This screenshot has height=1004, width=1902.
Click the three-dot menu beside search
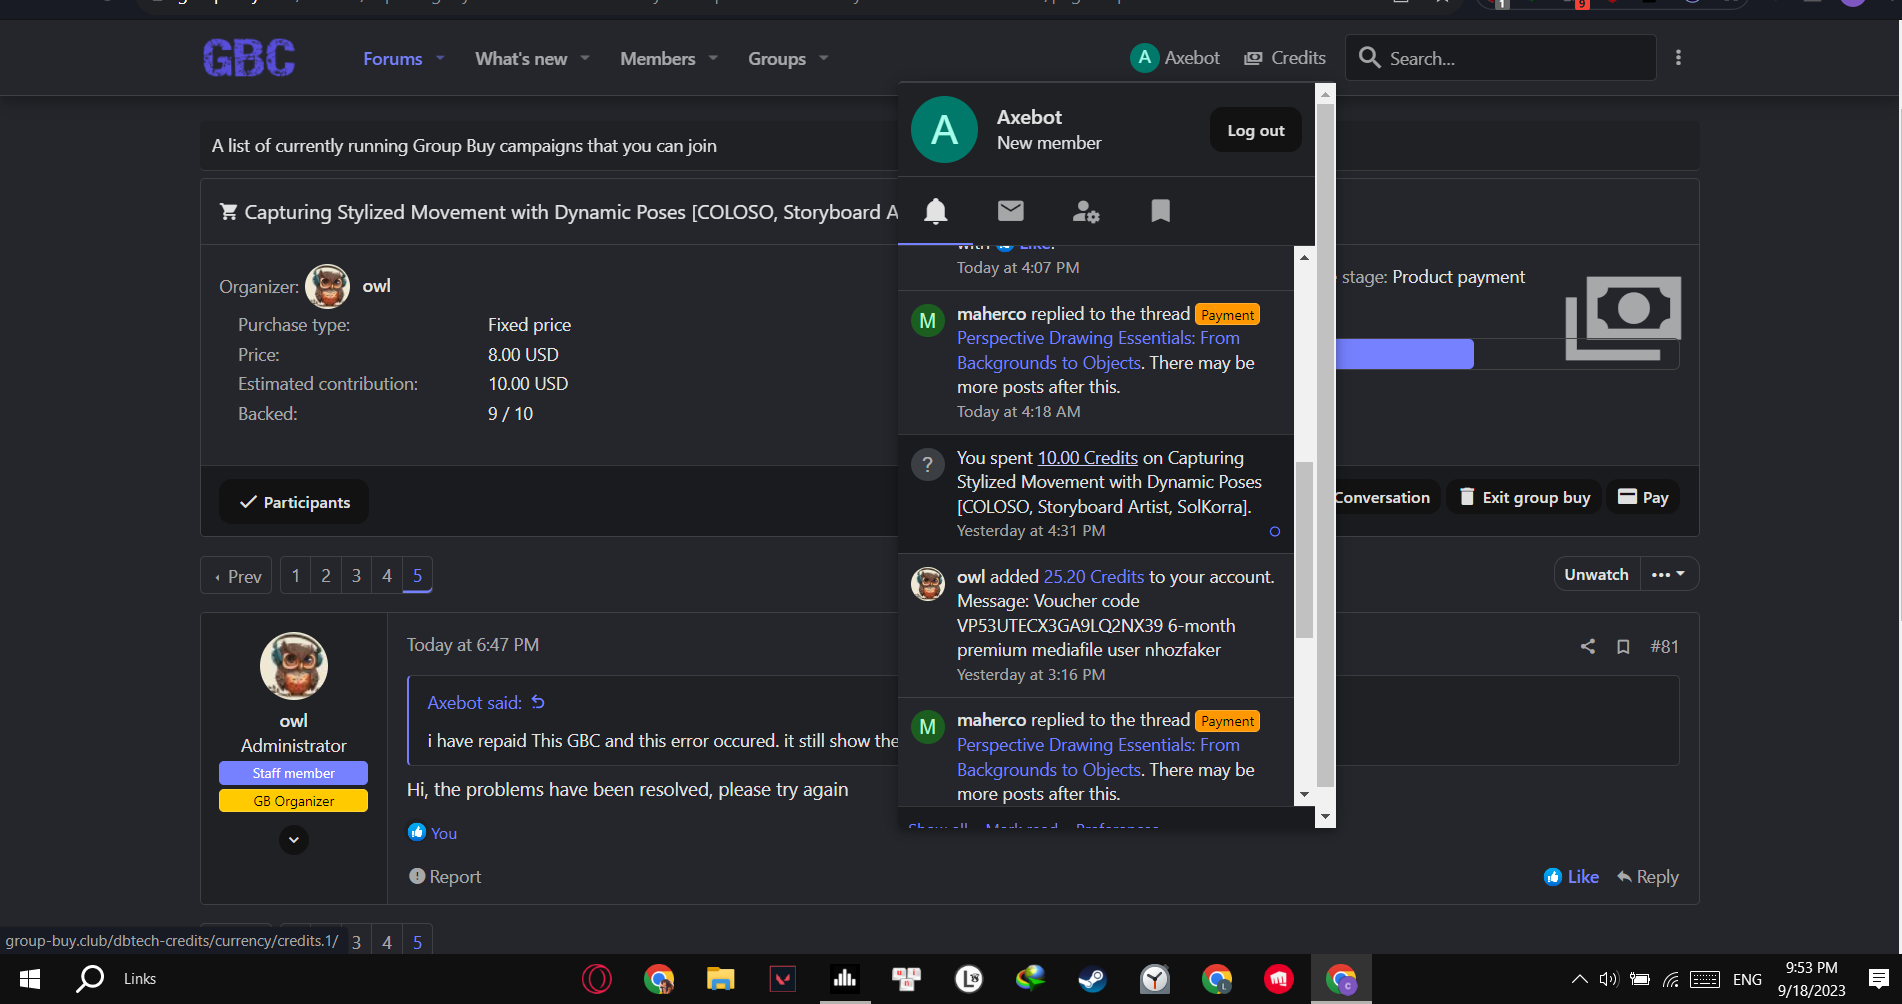[x=1678, y=58]
